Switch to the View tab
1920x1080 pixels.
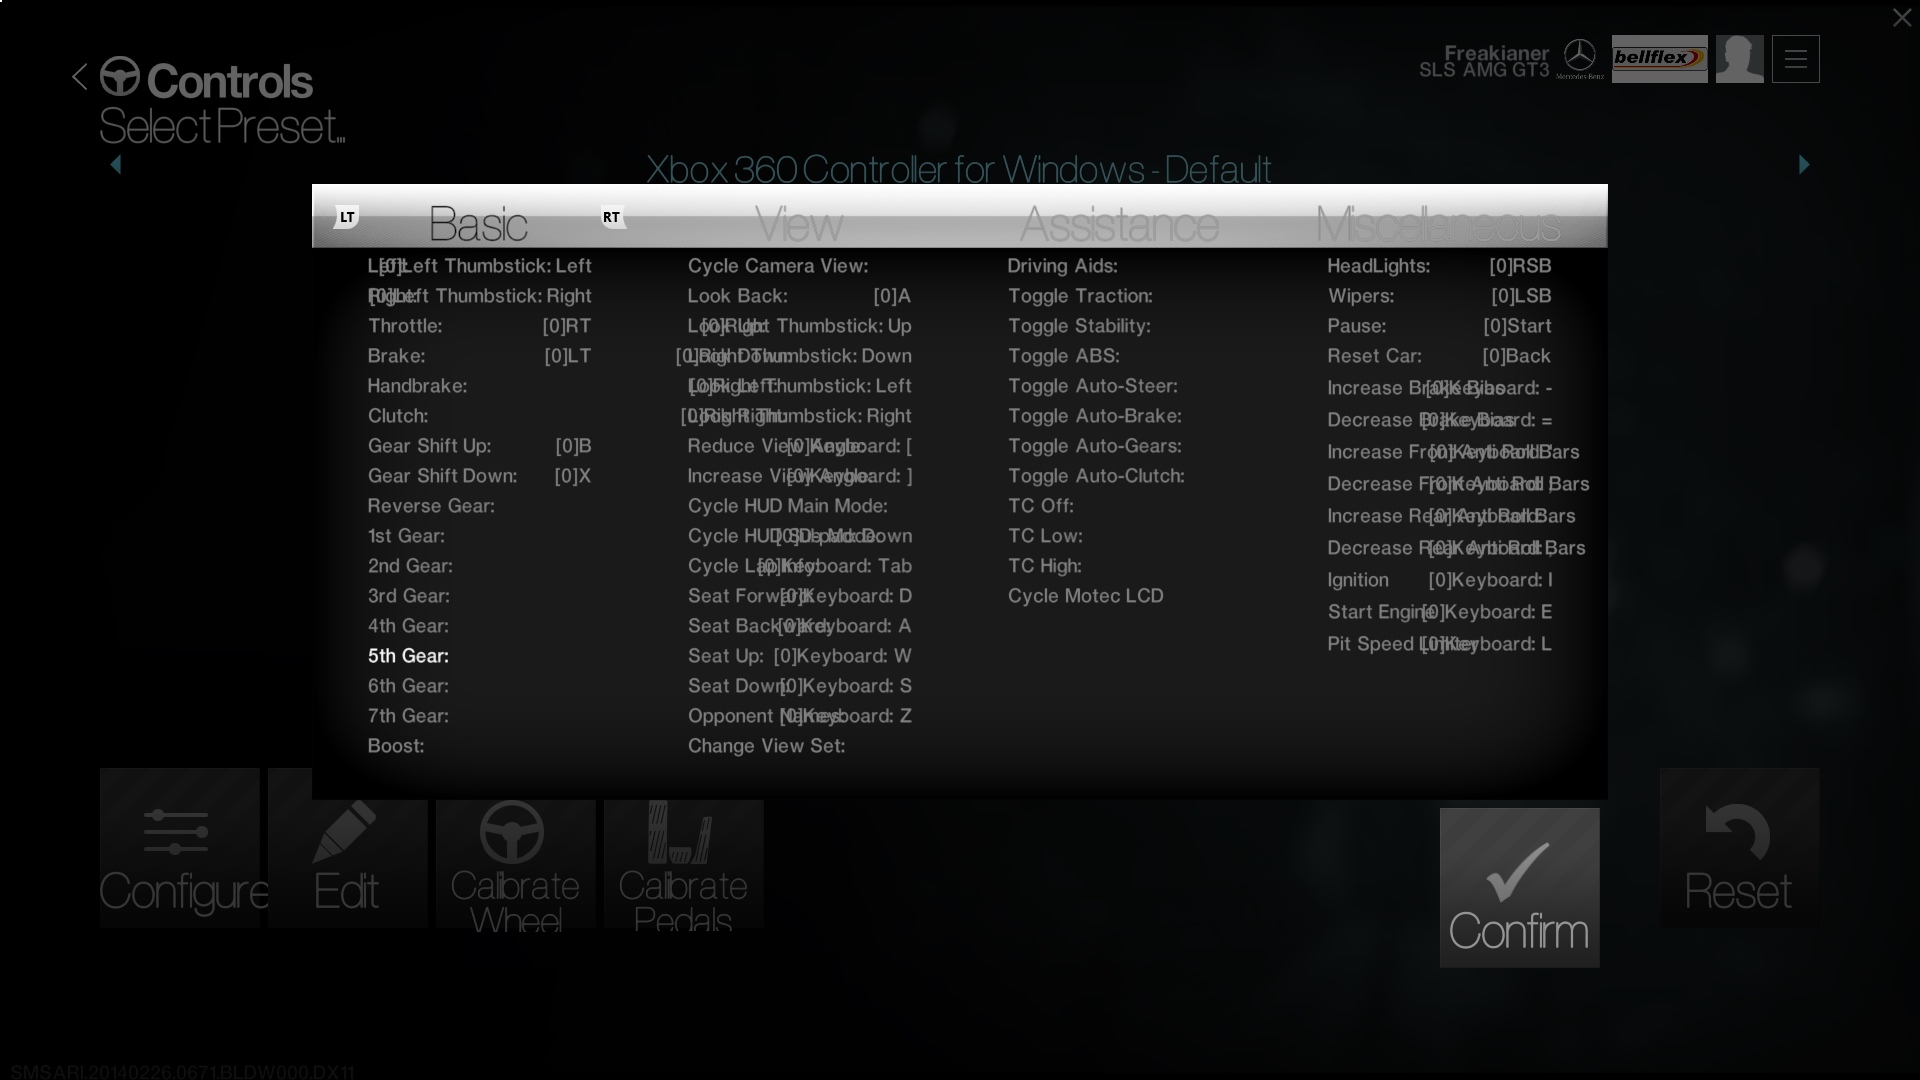pyautogui.click(x=798, y=223)
